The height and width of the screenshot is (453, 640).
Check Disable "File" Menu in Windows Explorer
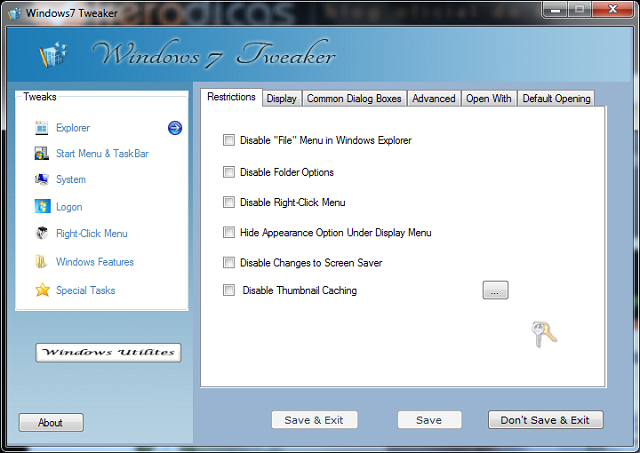pyautogui.click(x=229, y=140)
